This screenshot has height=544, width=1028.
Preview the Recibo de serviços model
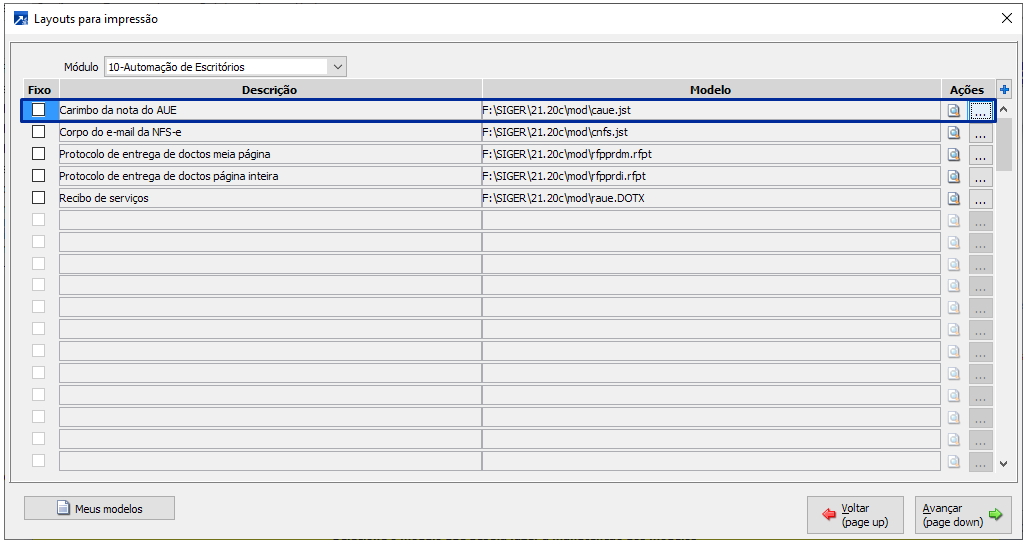[x=954, y=198]
